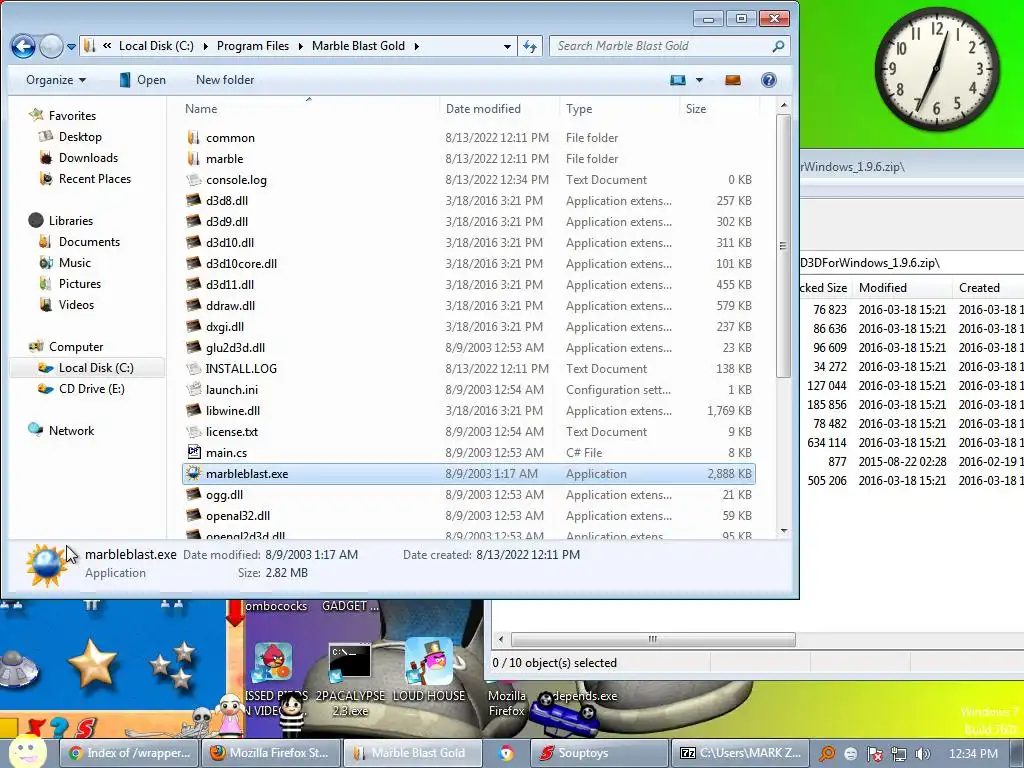Select the openal32.dll file name
This screenshot has height=768, width=1024.
238,516
